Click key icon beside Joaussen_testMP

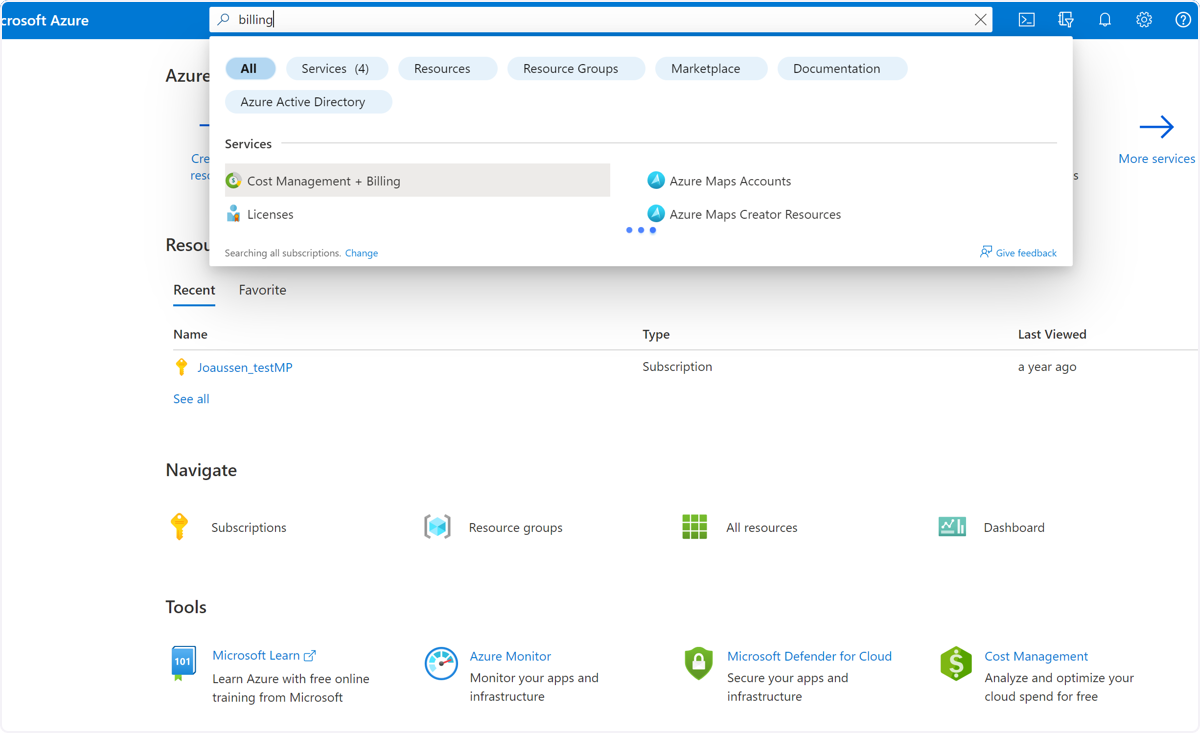coord(181,367)
